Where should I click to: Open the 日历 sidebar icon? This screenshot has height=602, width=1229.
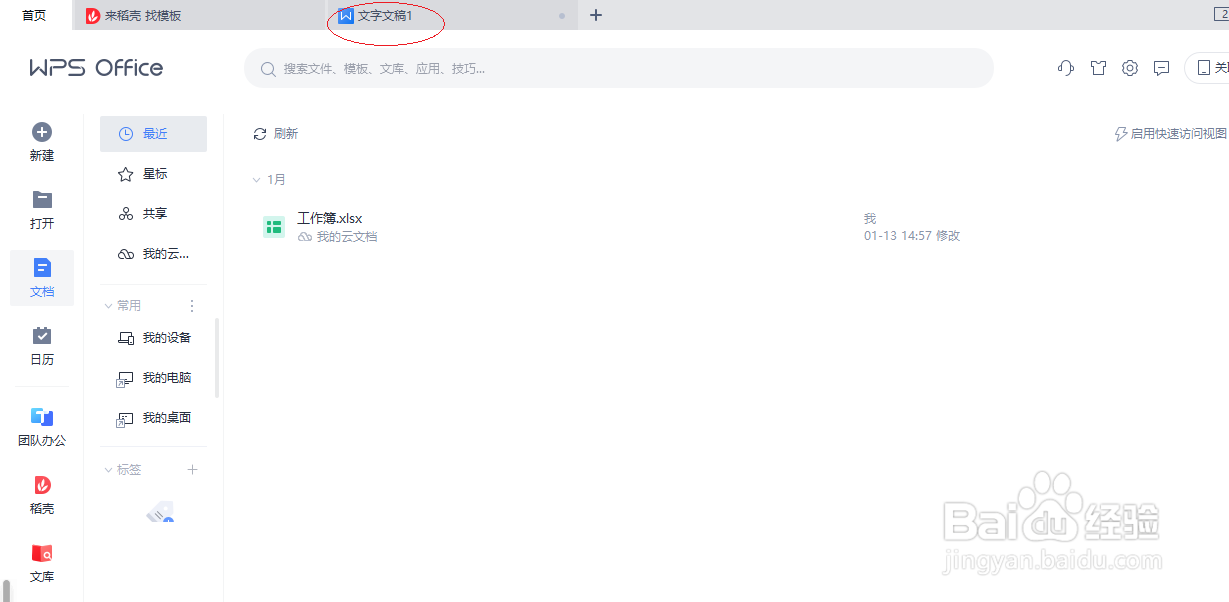(42, 345)
